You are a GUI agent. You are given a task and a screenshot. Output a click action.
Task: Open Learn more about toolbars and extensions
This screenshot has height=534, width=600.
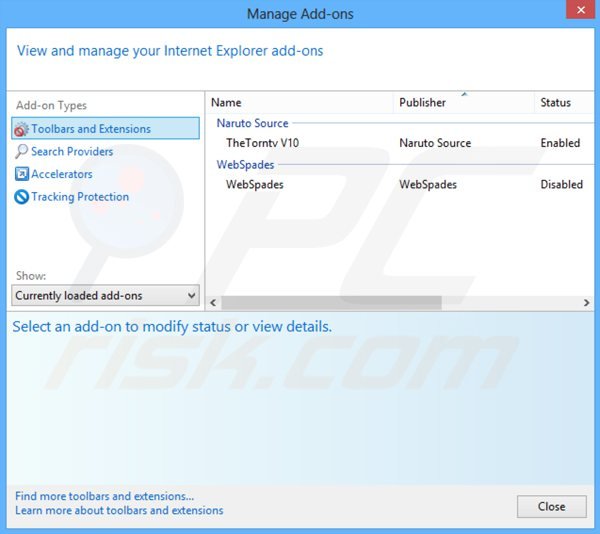119,510
